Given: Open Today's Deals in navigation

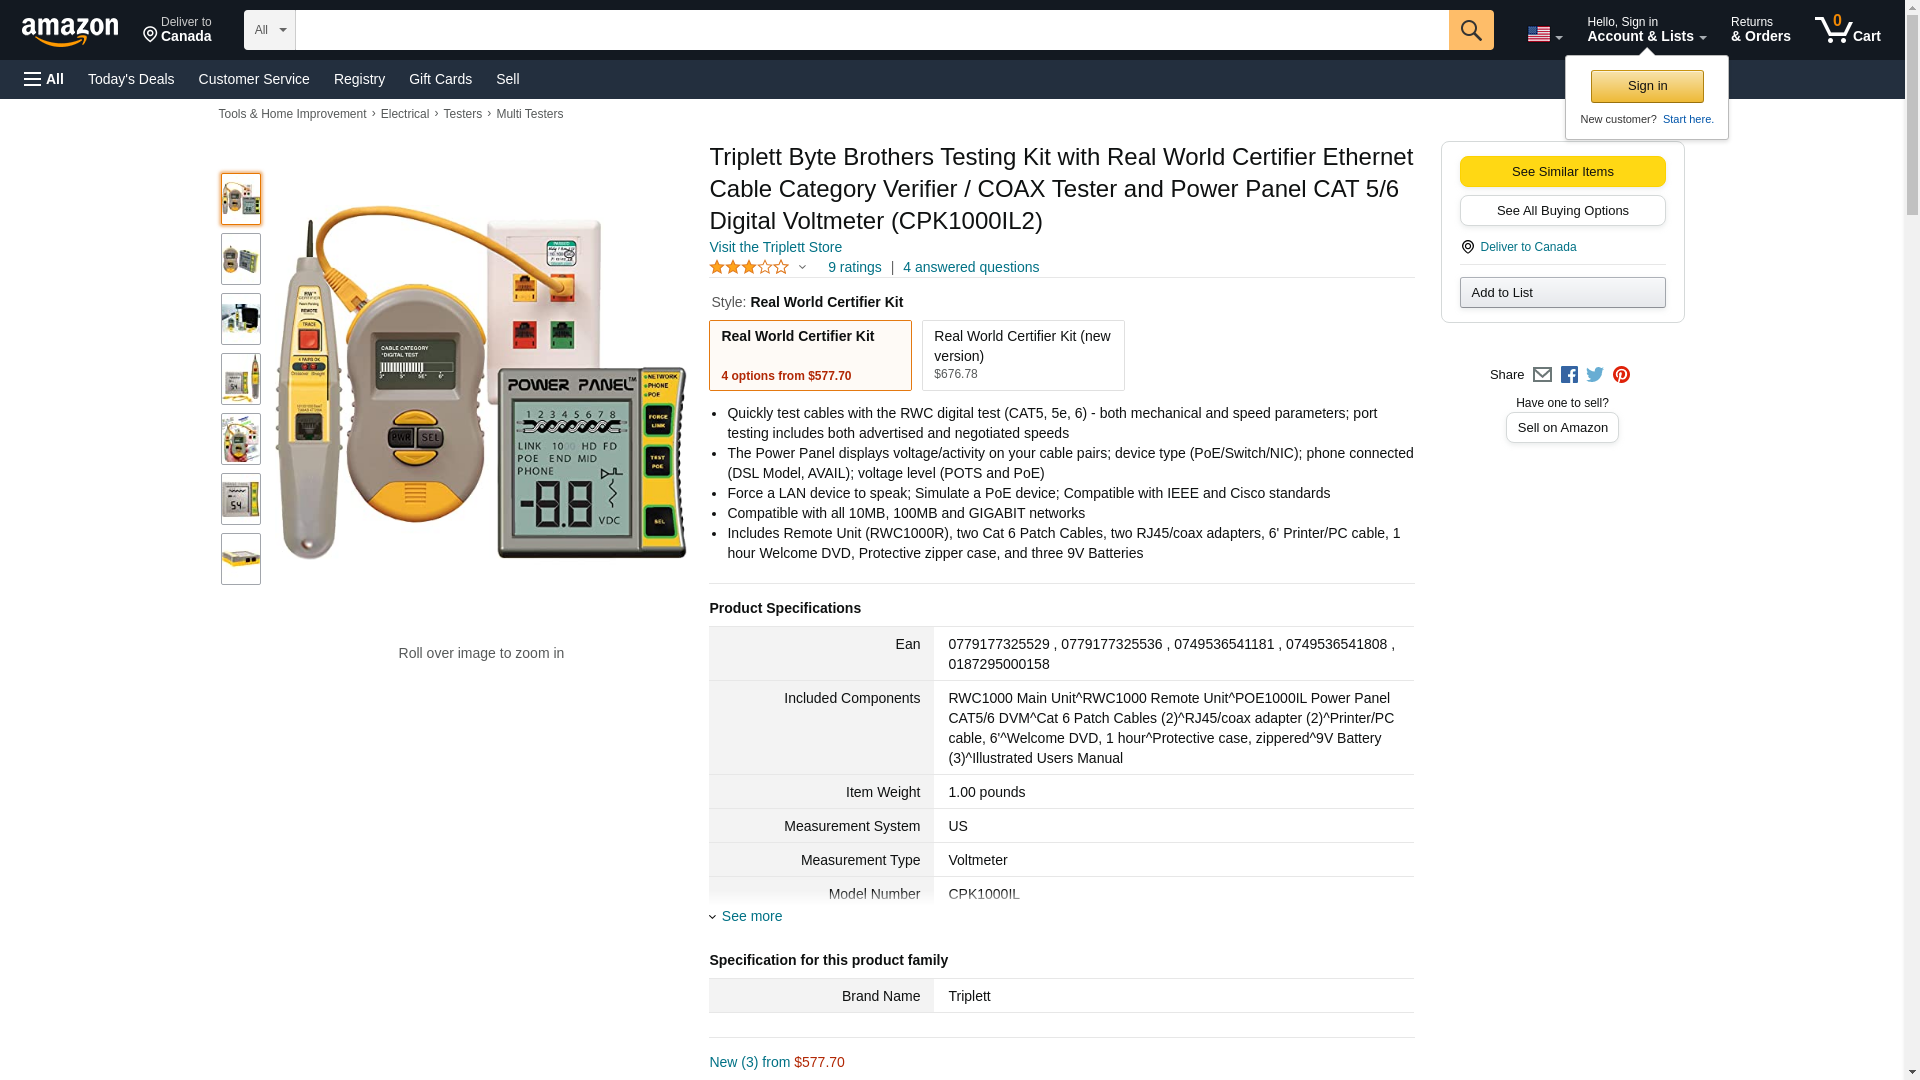Looking at the screenshot, I should point(131,79).
